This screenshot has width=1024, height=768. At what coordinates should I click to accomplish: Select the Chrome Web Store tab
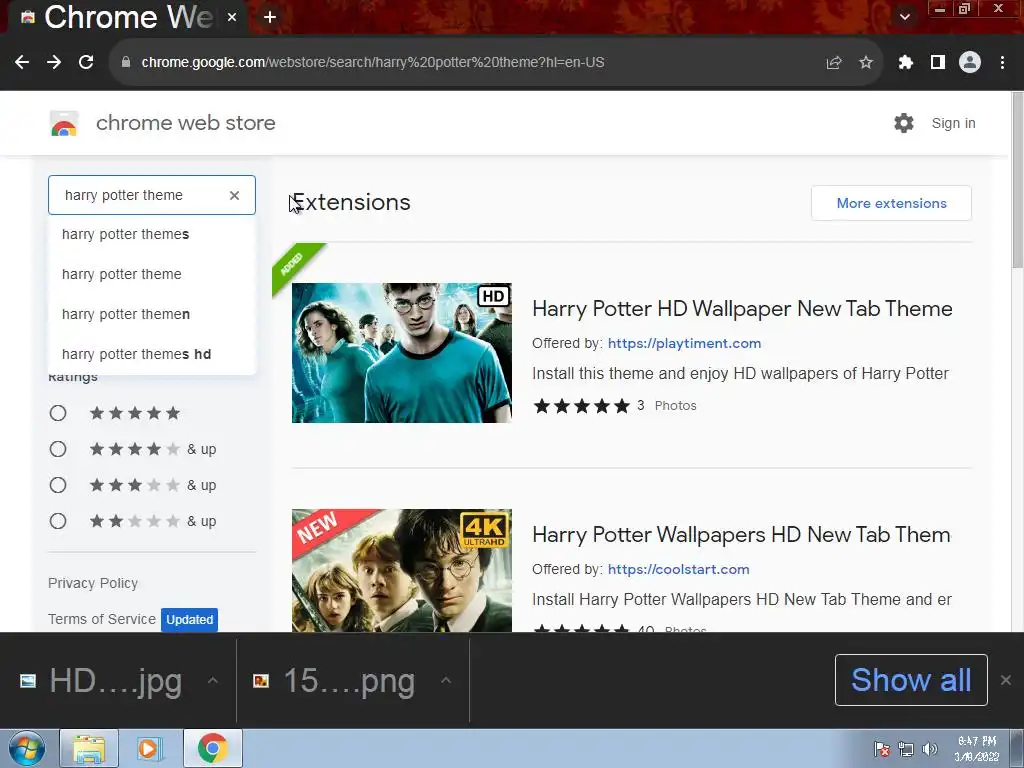point(127,18)
